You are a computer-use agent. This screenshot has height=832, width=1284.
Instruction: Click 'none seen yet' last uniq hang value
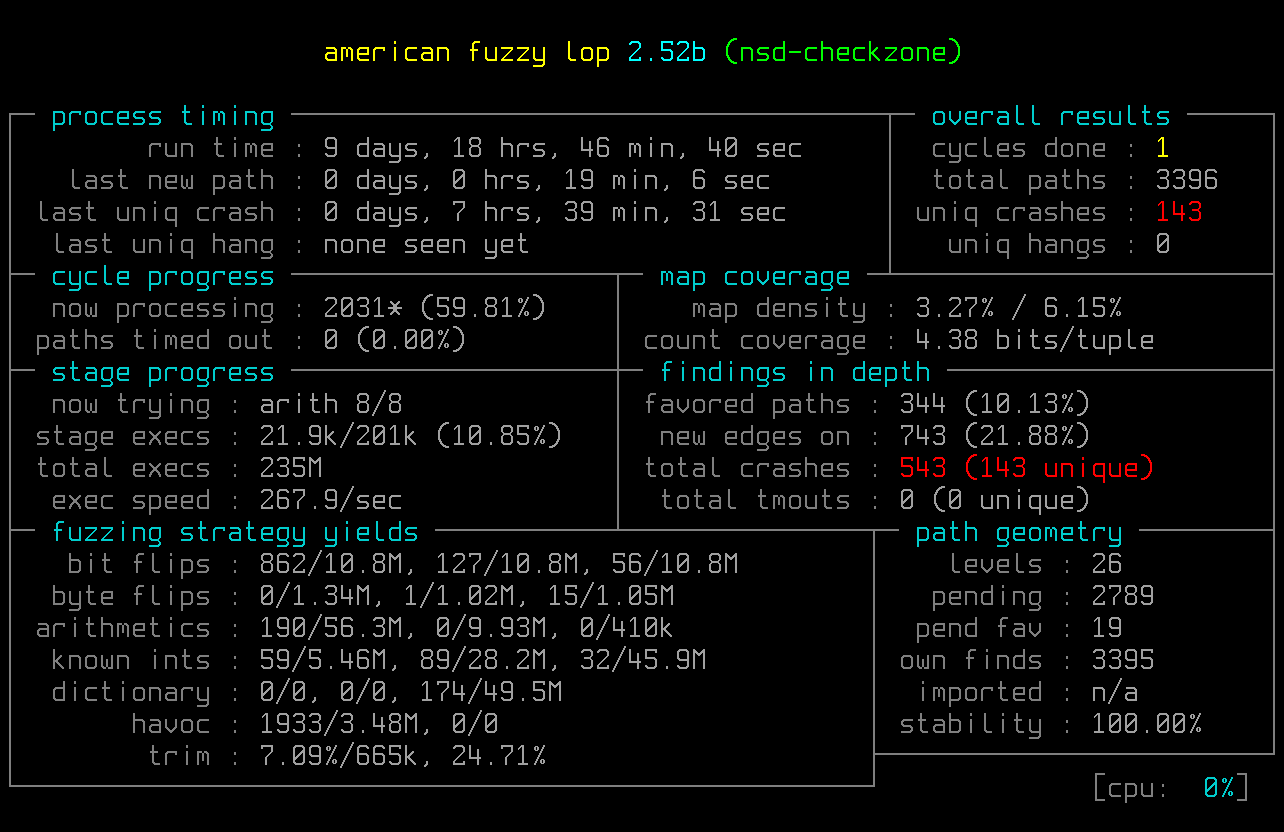[427, 245]
